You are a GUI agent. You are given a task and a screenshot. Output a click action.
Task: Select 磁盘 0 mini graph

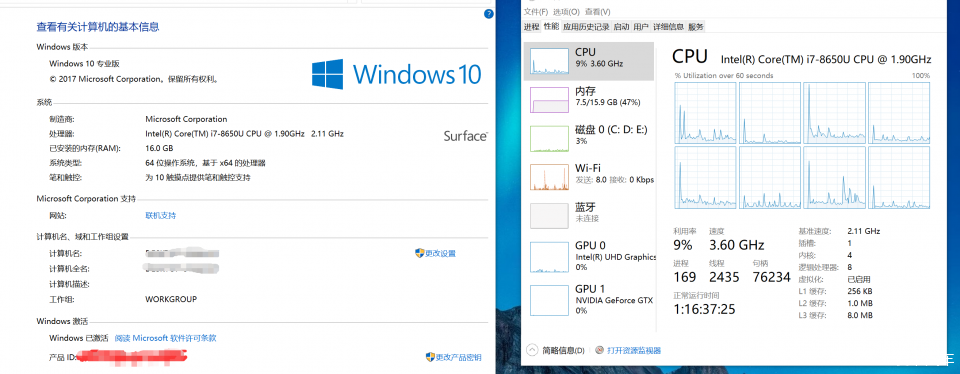(550, 139)
